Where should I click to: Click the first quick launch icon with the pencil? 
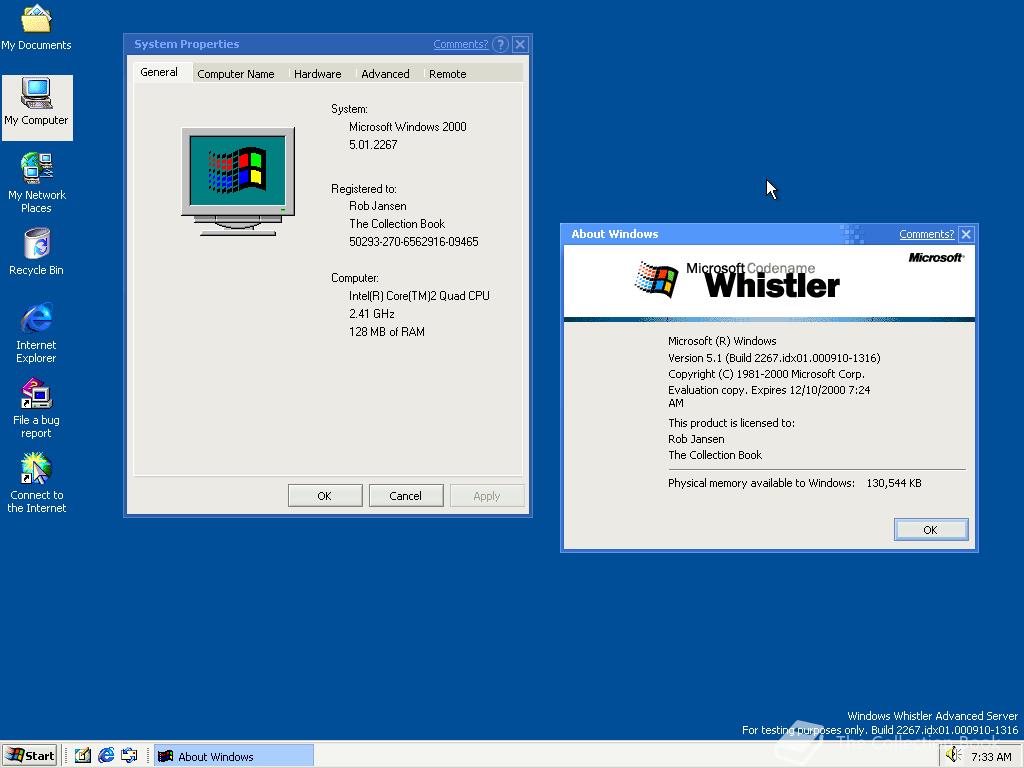point(82,756)
